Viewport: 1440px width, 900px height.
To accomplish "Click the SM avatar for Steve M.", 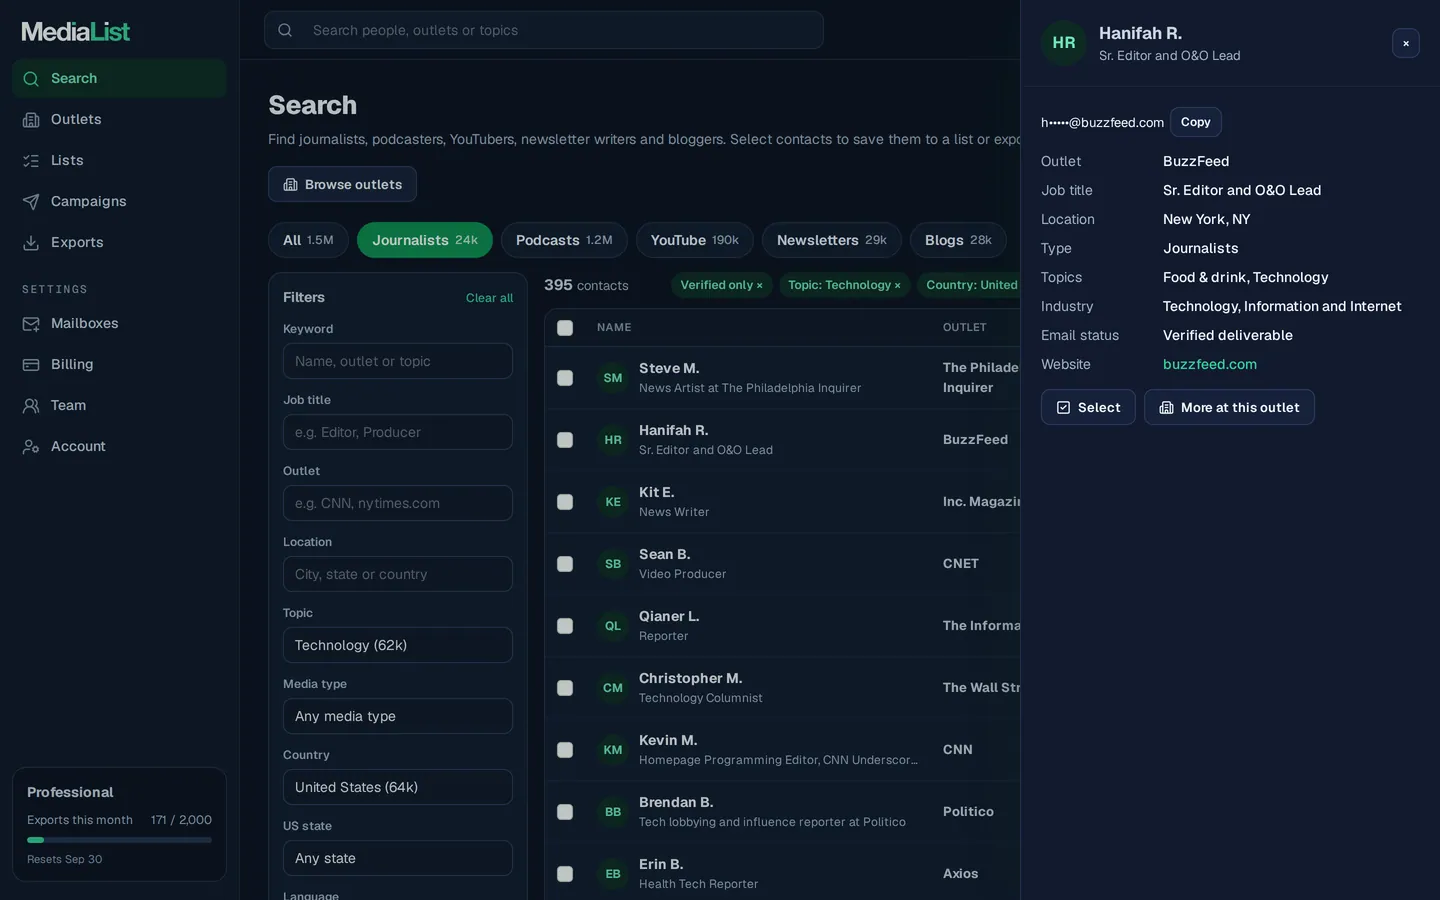I will tap(613, 378).
